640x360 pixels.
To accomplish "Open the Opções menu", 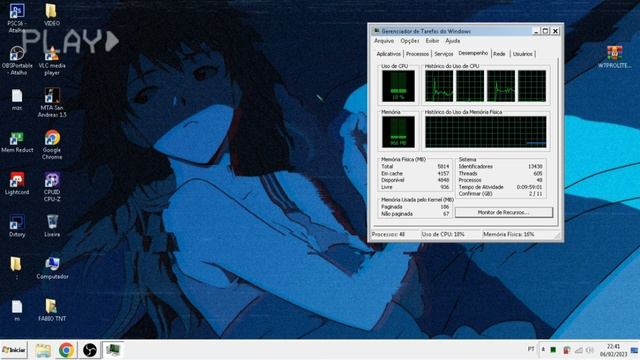I will [x=409, y=41].
